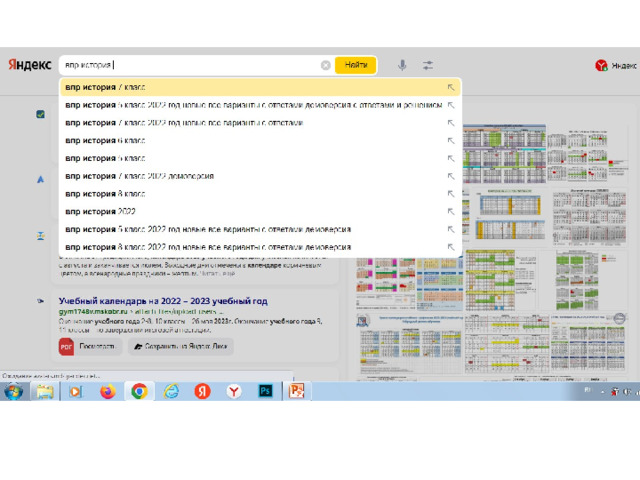
Task: Open Firefox from the taskbar
Action: [x=108, y=391]
